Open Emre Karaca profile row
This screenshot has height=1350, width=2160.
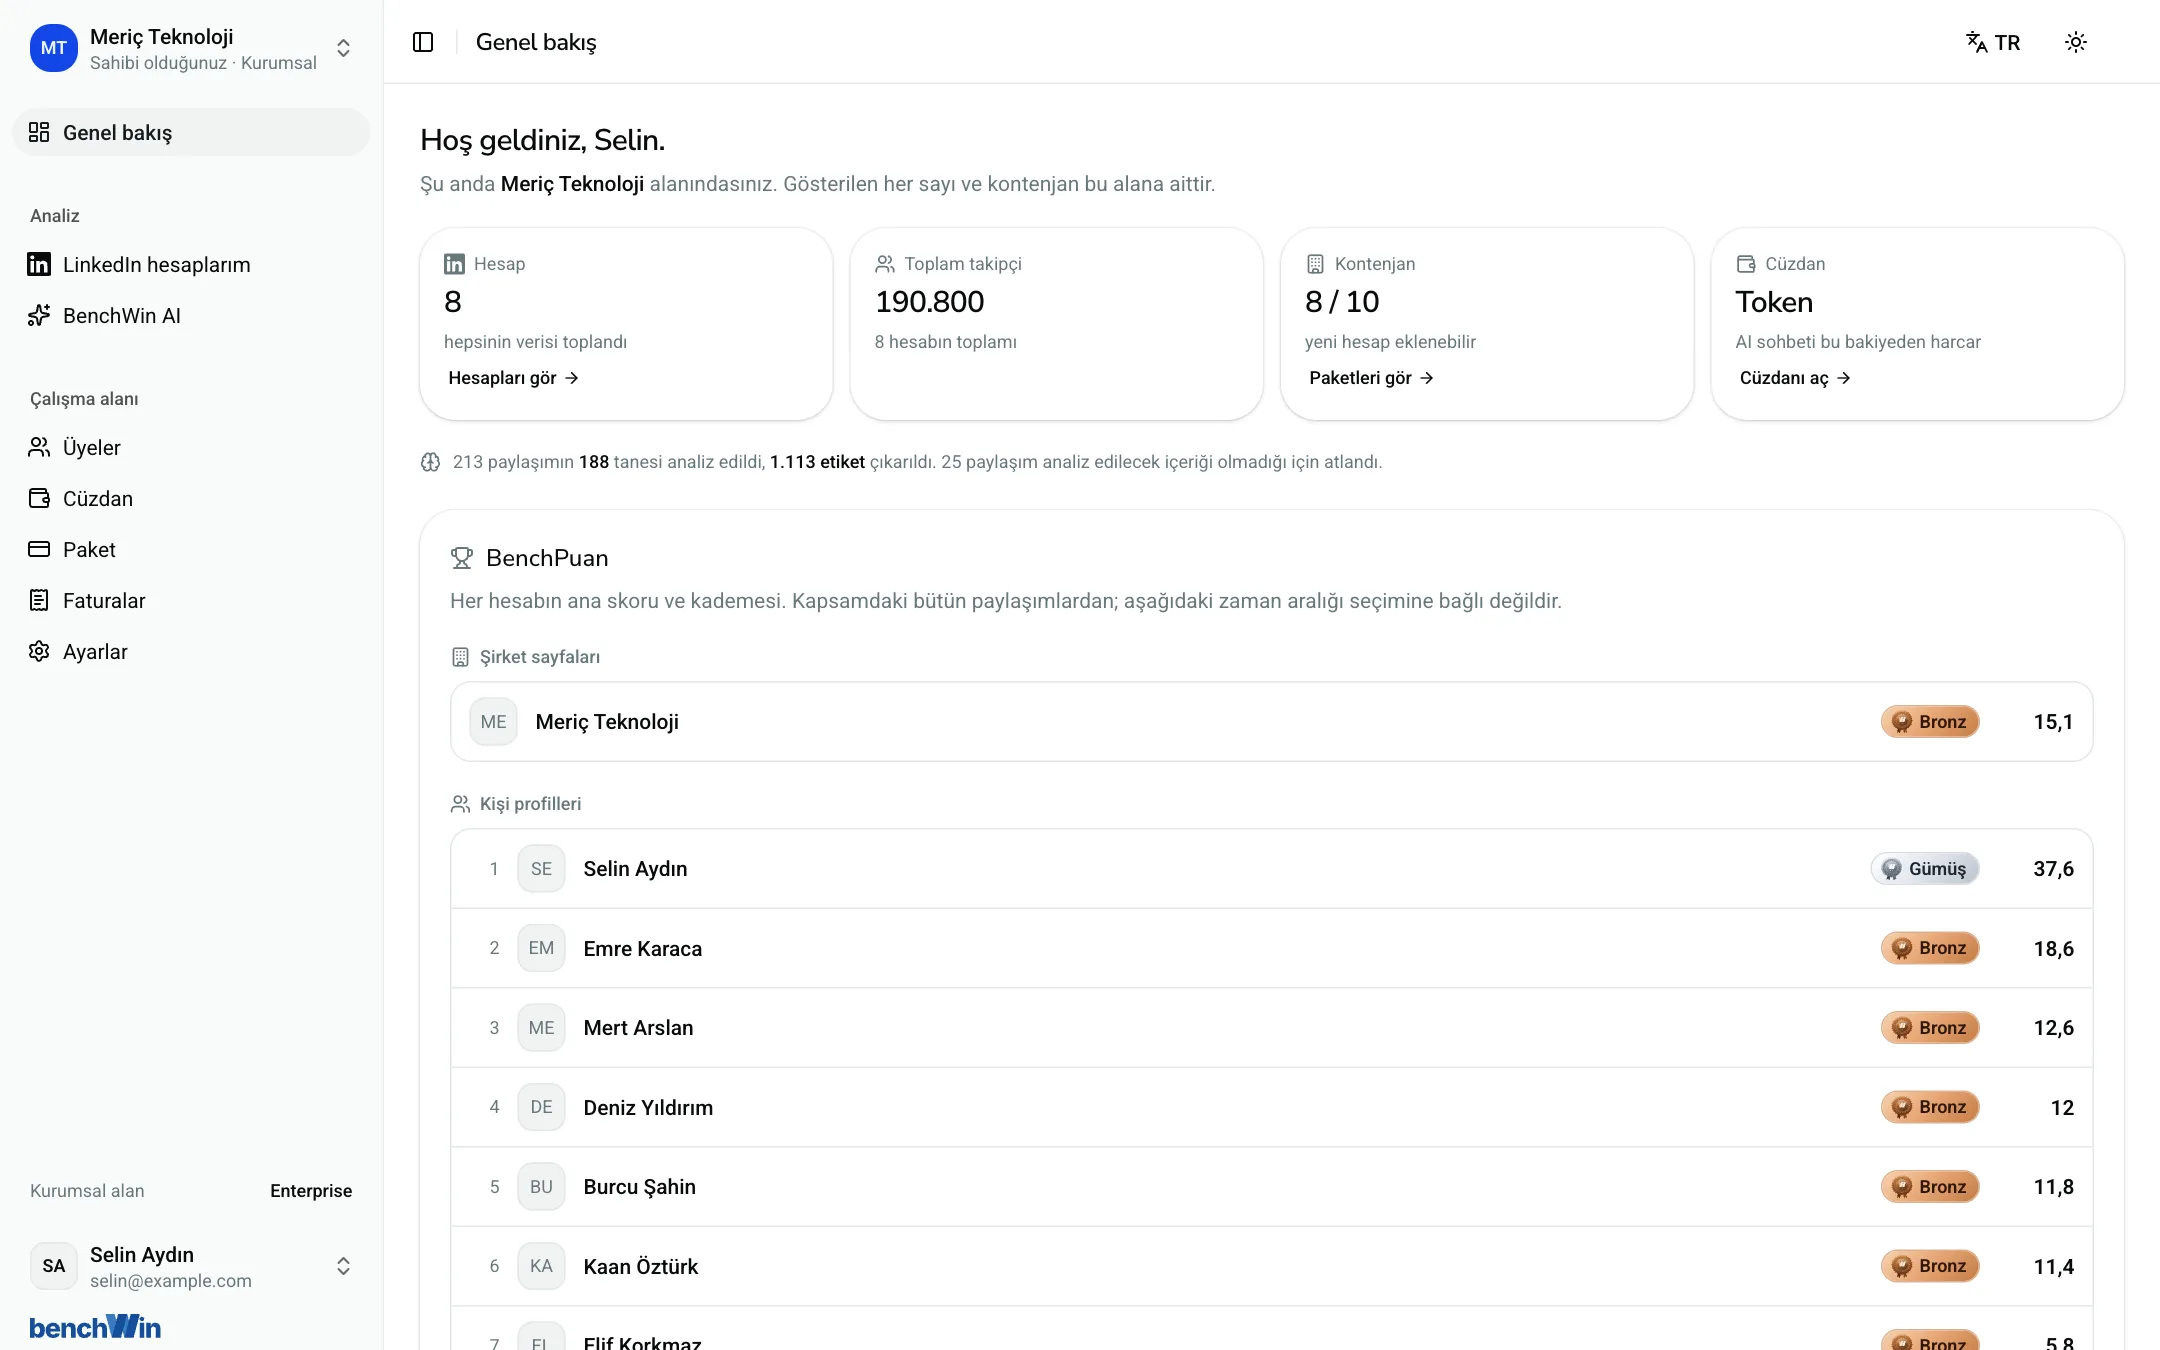point(1271,948)
